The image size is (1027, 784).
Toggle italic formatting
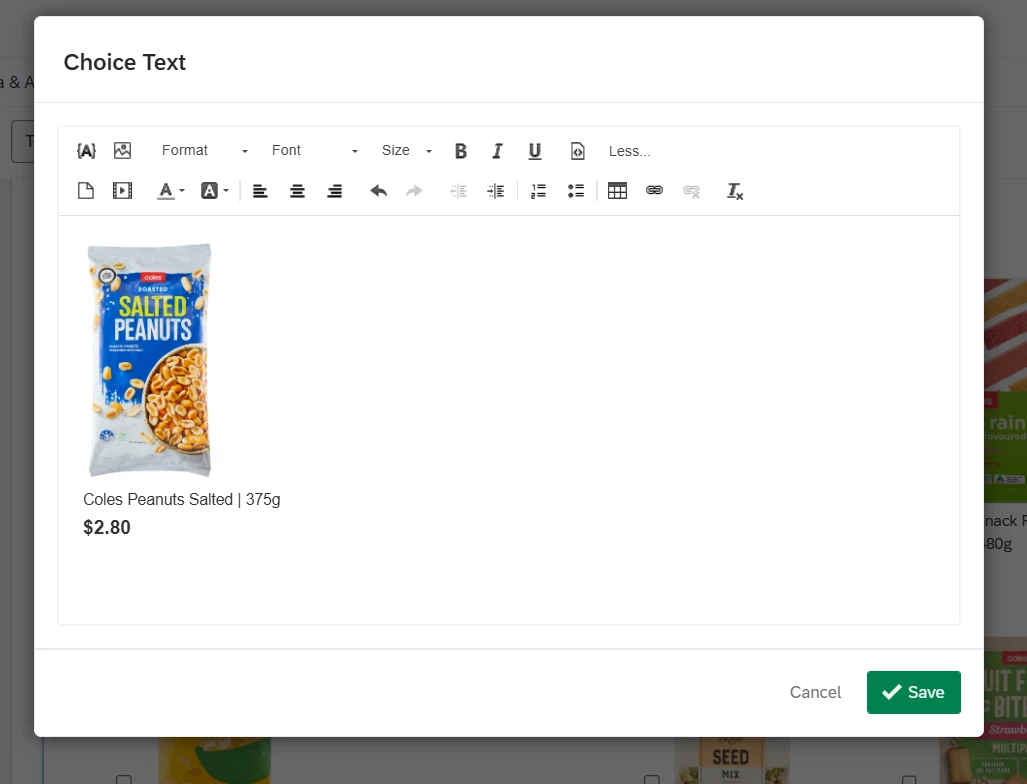click(x=497, y=151)
